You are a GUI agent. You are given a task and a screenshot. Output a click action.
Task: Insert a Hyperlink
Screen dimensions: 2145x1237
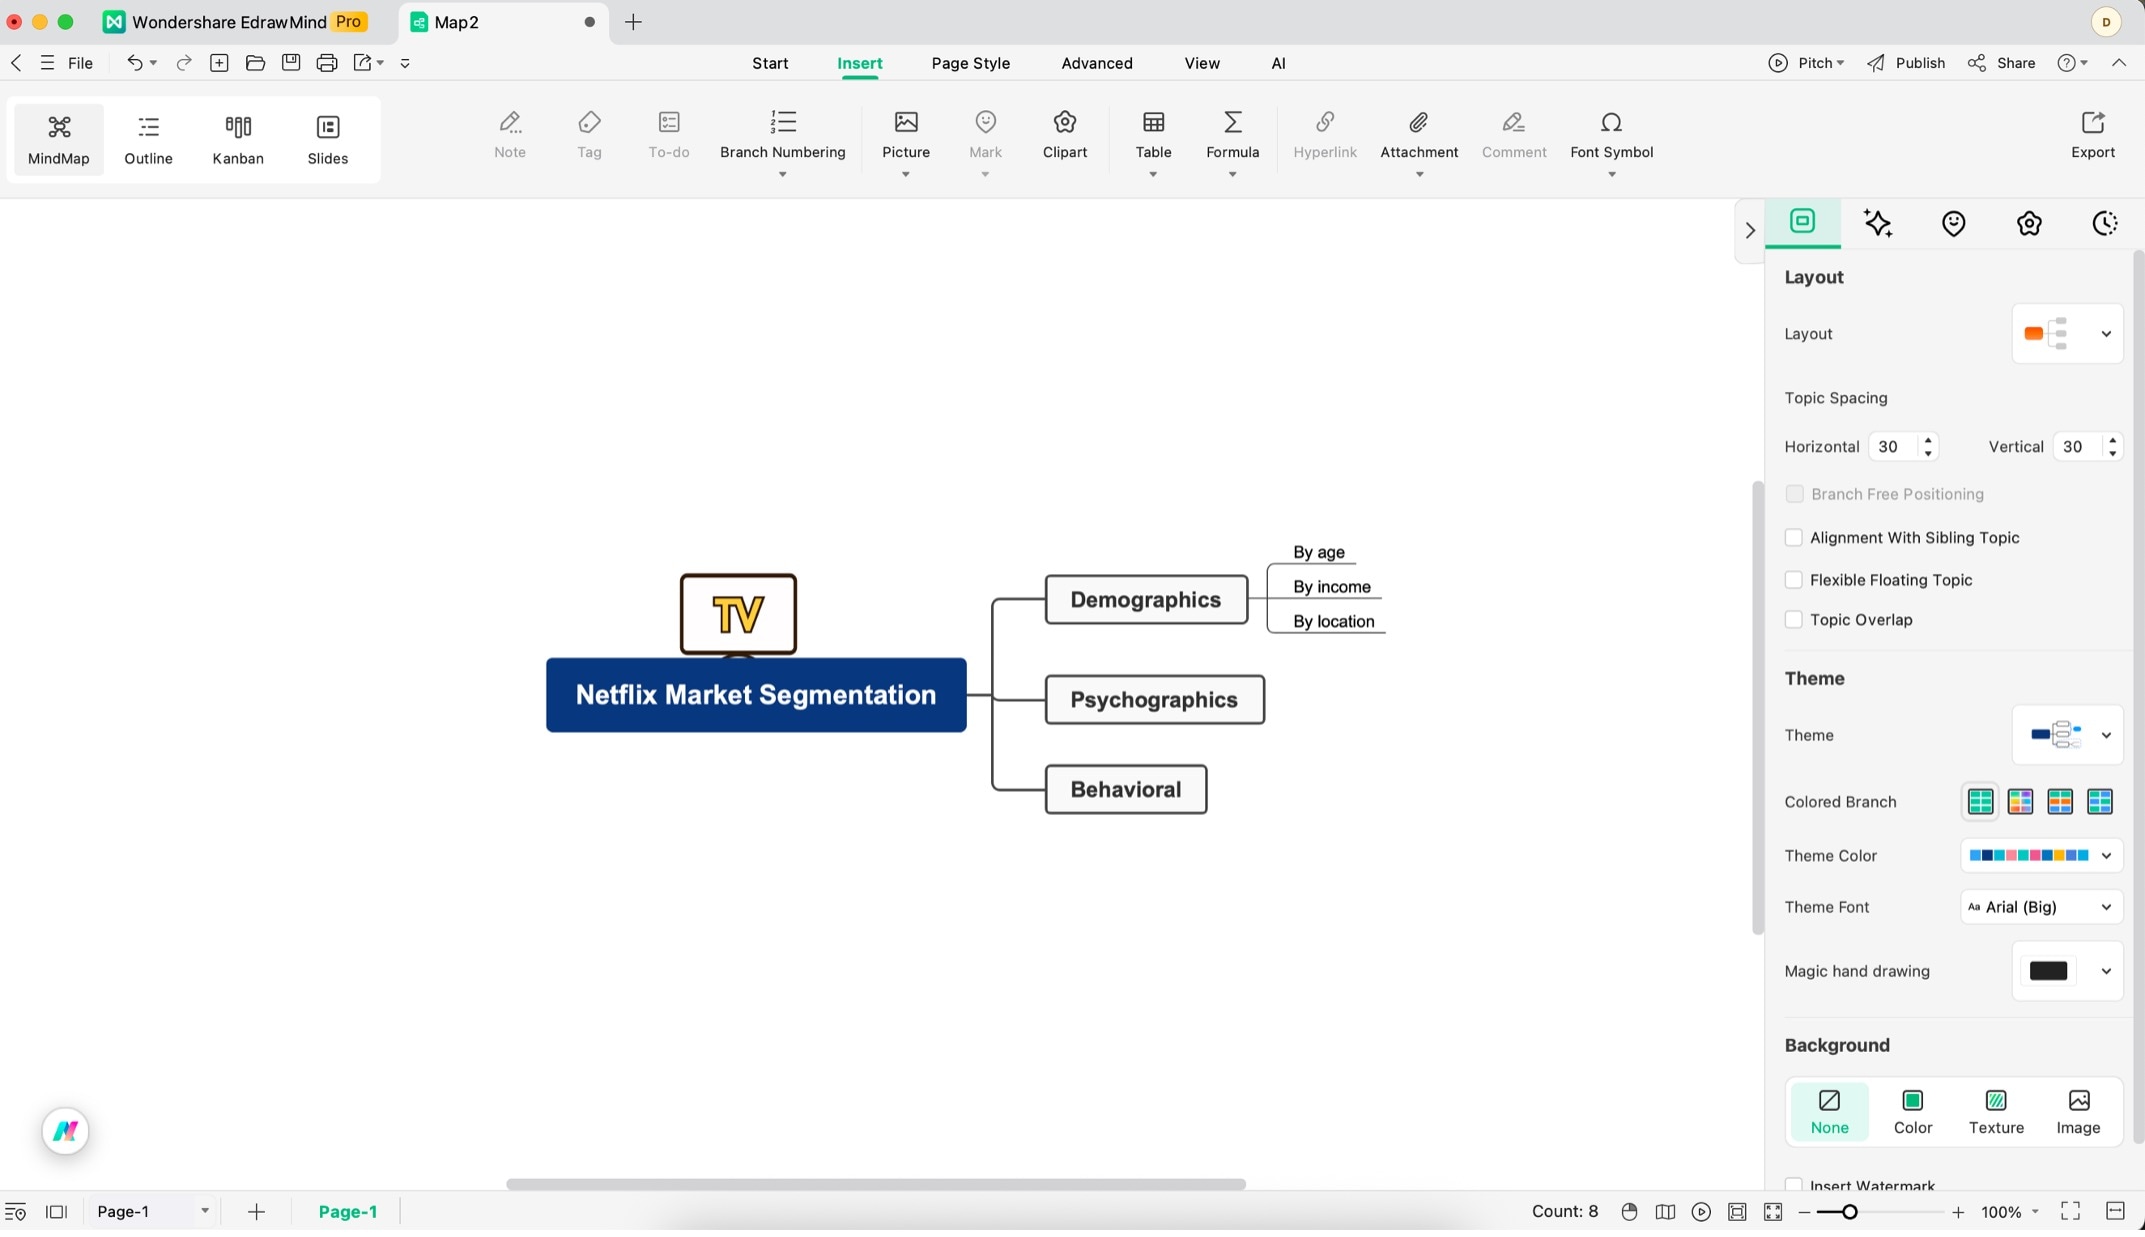(1325, 135)
